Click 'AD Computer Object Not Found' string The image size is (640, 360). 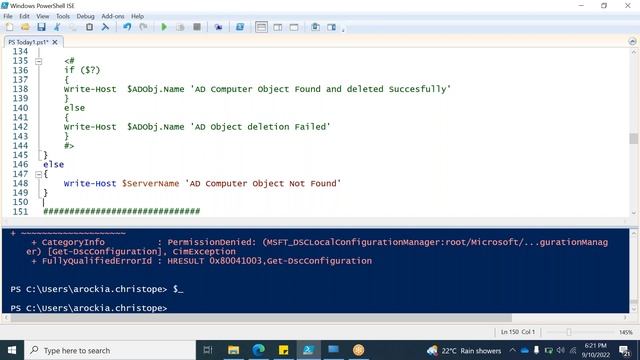click(x=263, y=184)
